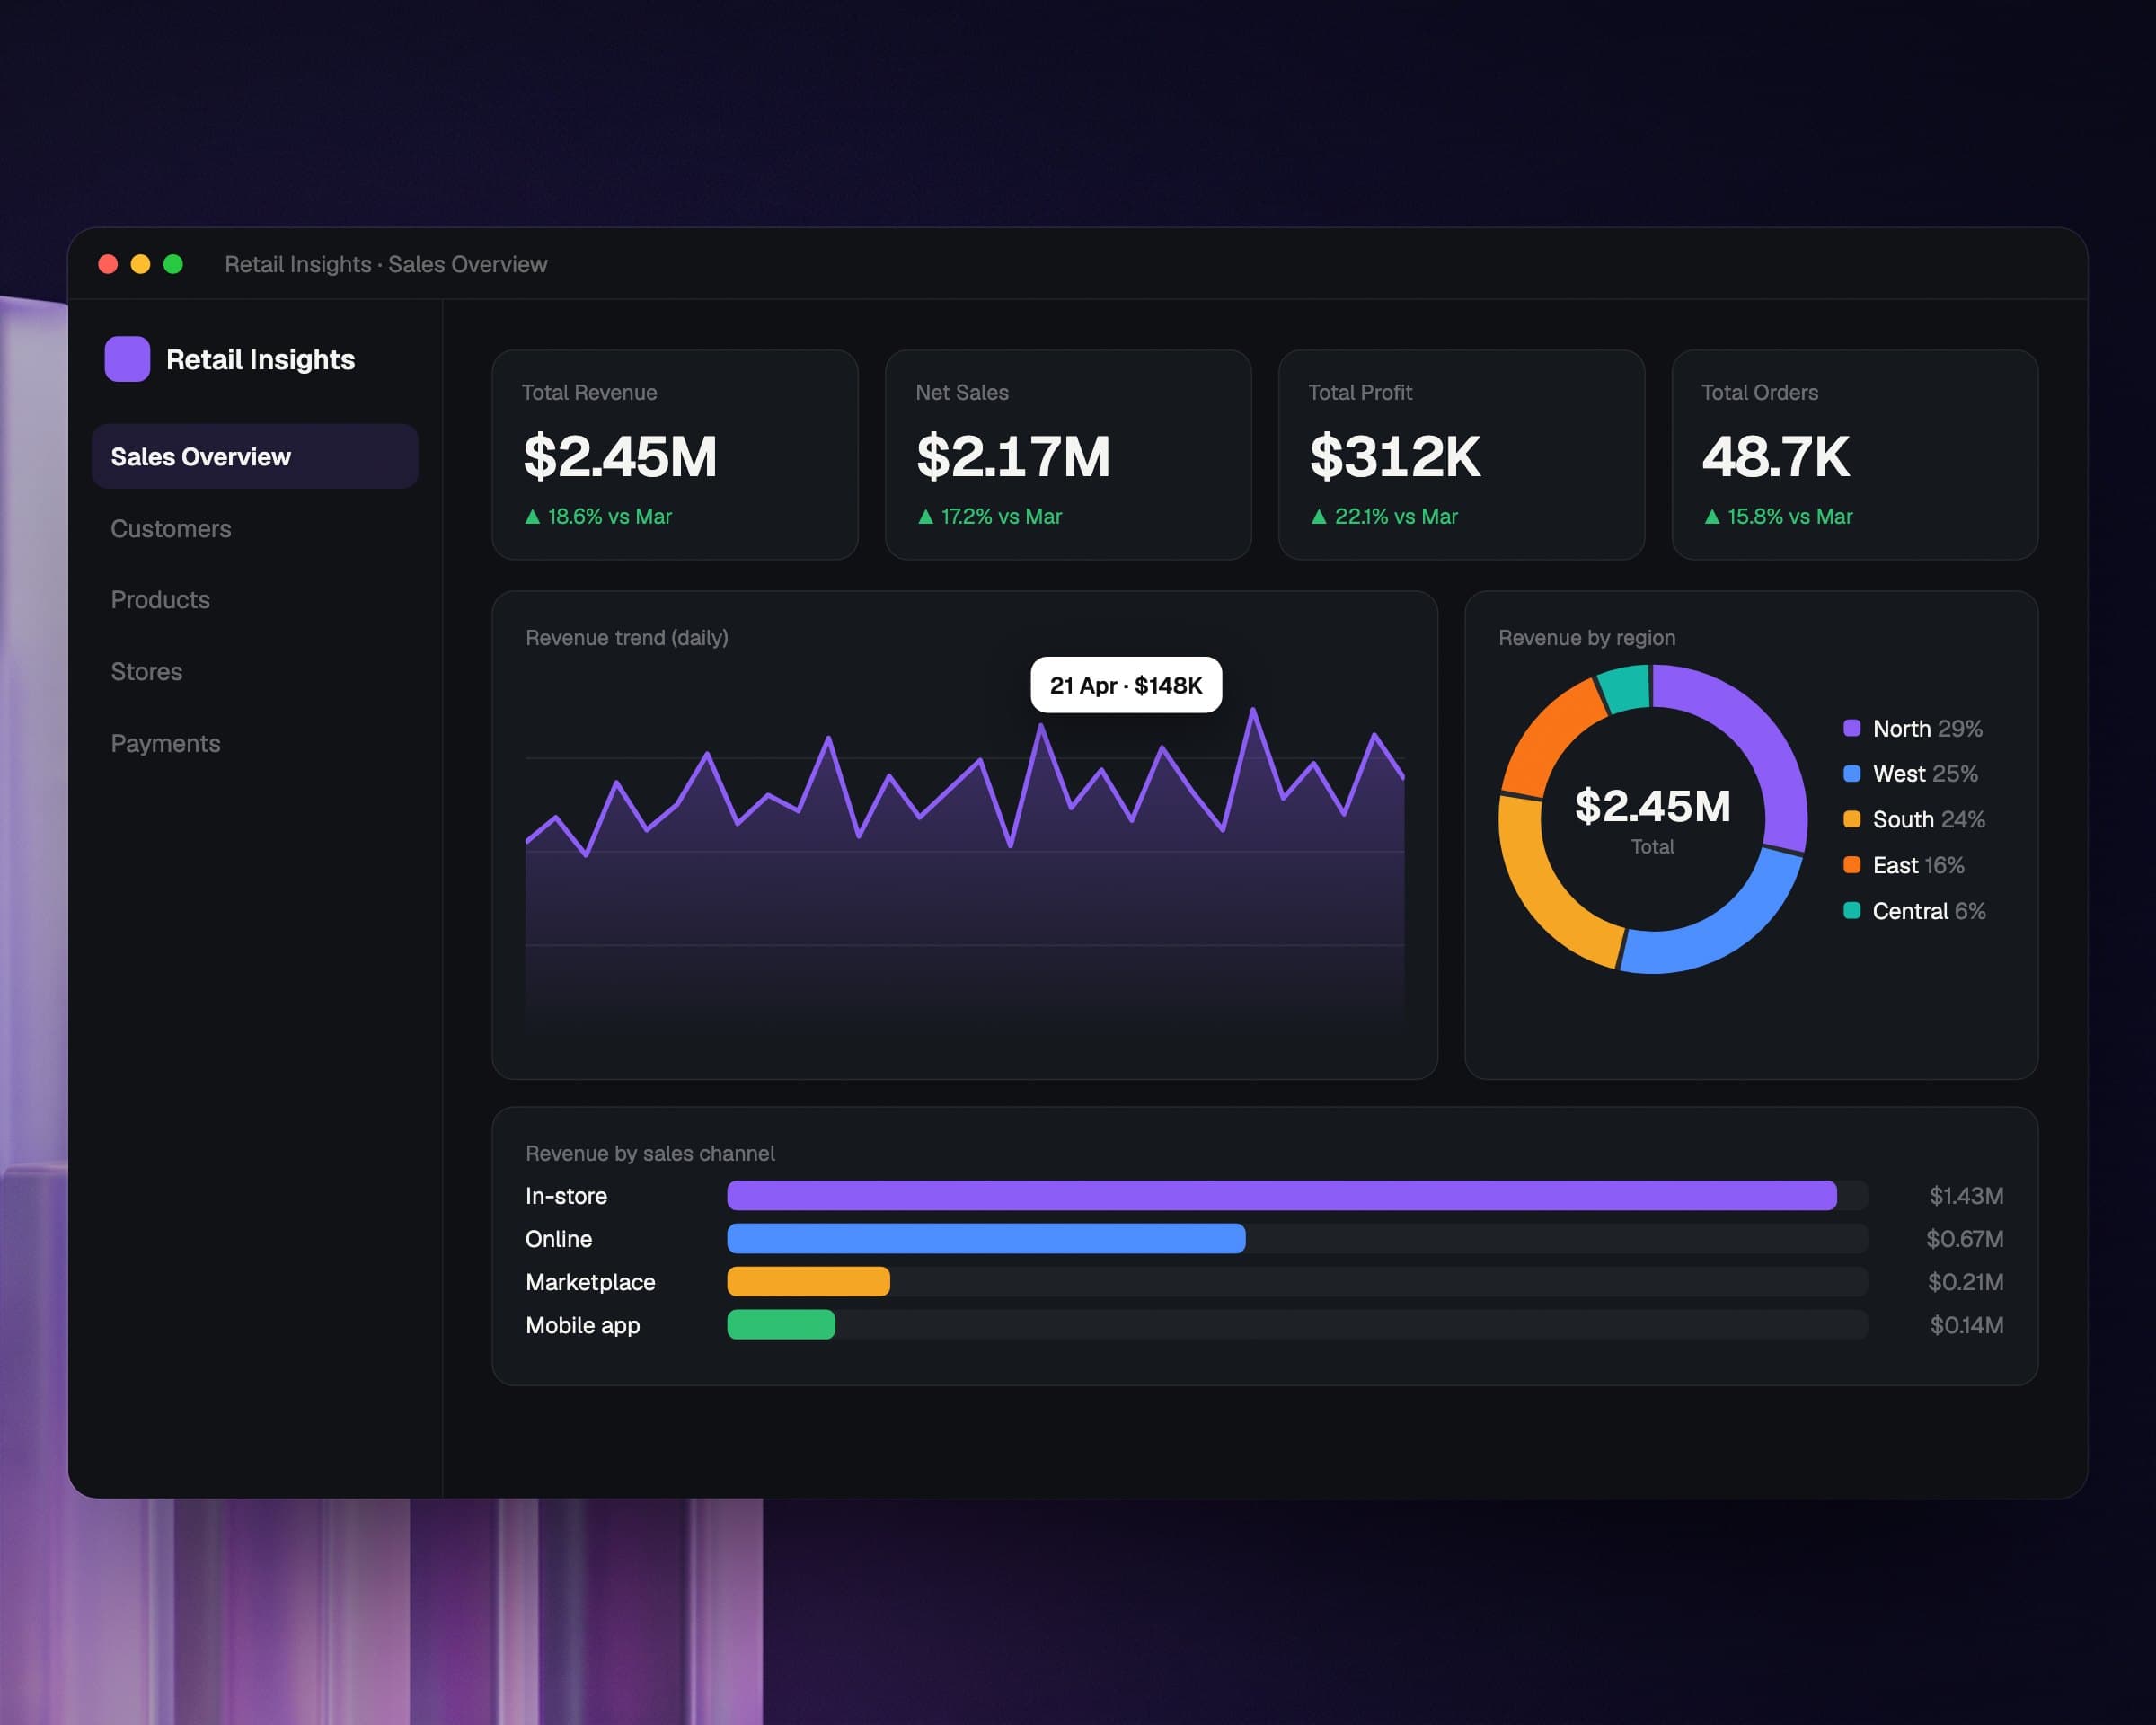Click the Revenue by region heading
2156x1725 pixels.
click(1586, 637)
